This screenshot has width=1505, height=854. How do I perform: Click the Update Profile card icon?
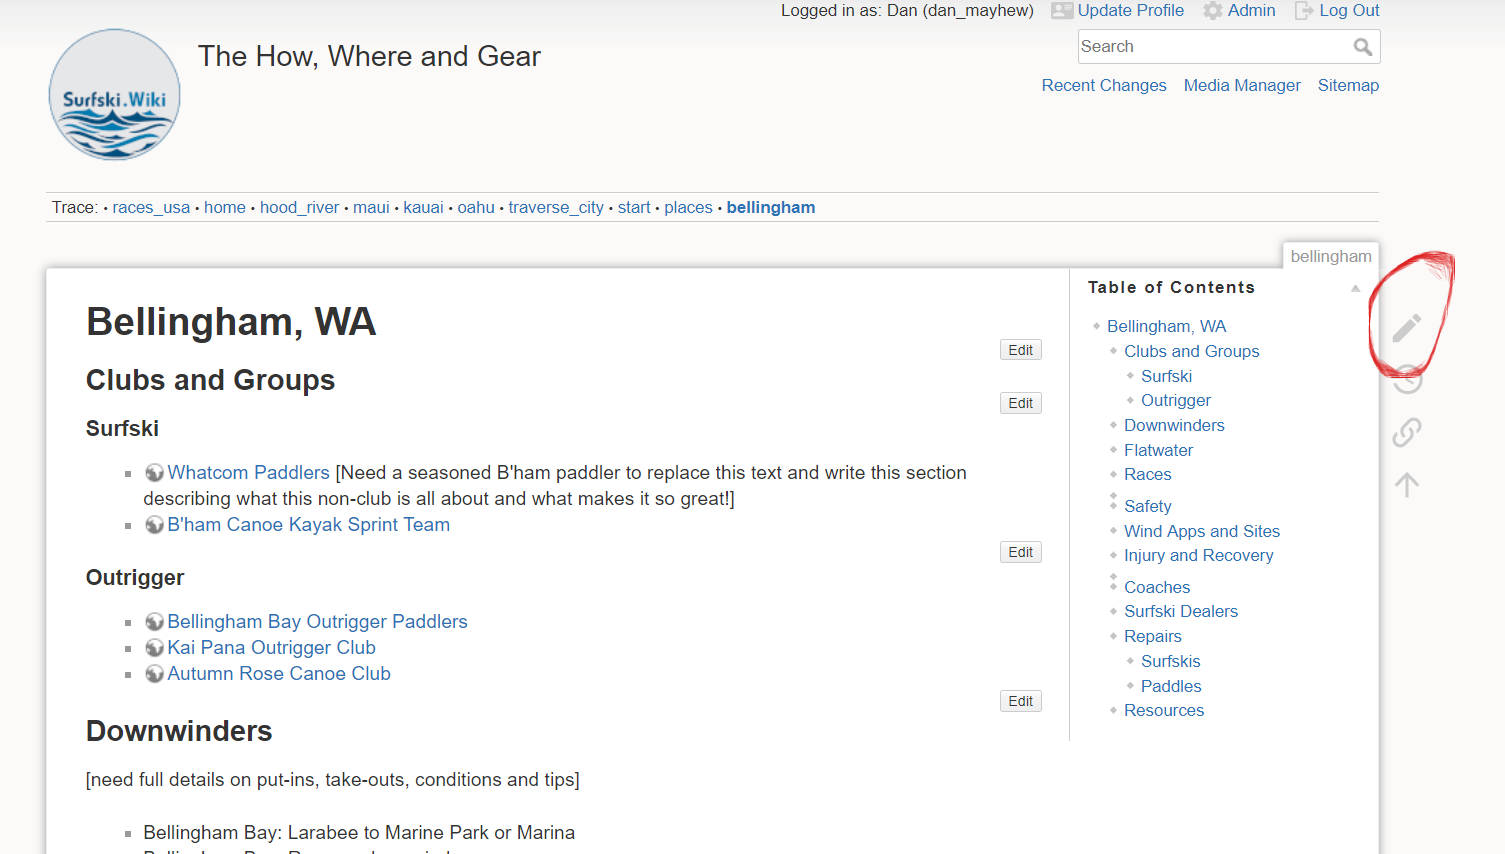click(1061, 11)
